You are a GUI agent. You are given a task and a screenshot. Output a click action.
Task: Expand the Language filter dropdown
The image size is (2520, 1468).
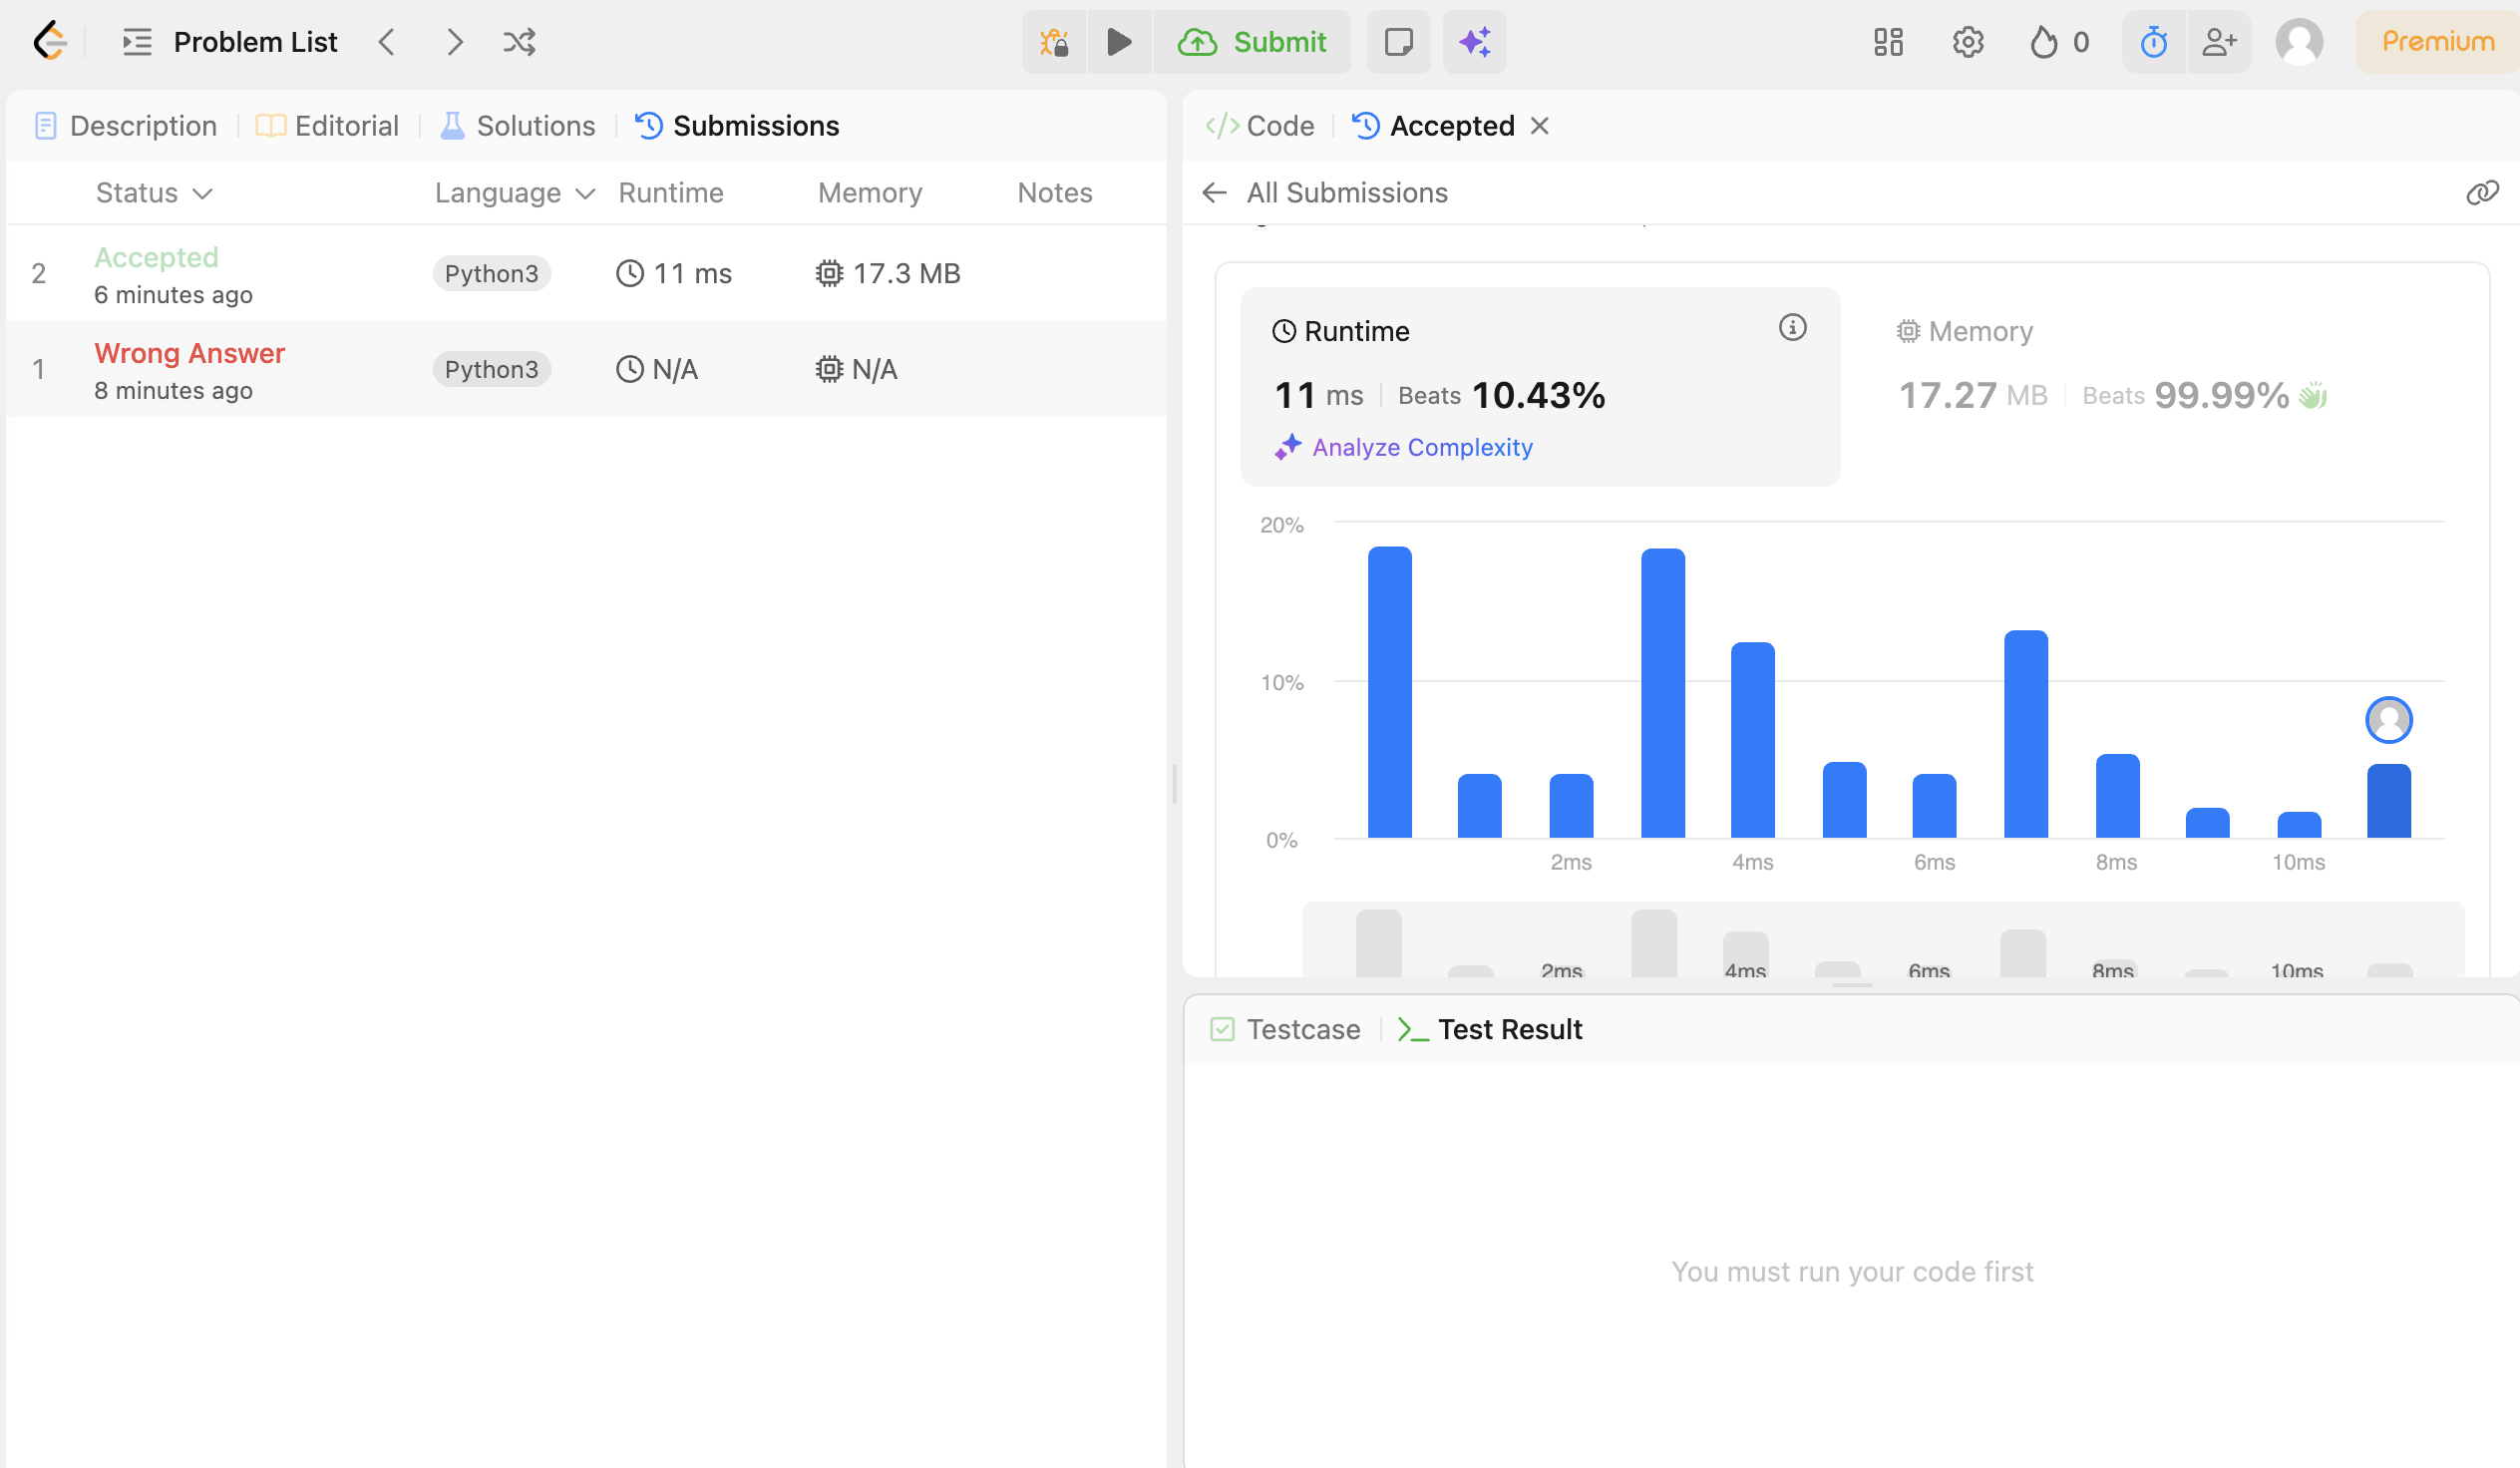(514, 193)
